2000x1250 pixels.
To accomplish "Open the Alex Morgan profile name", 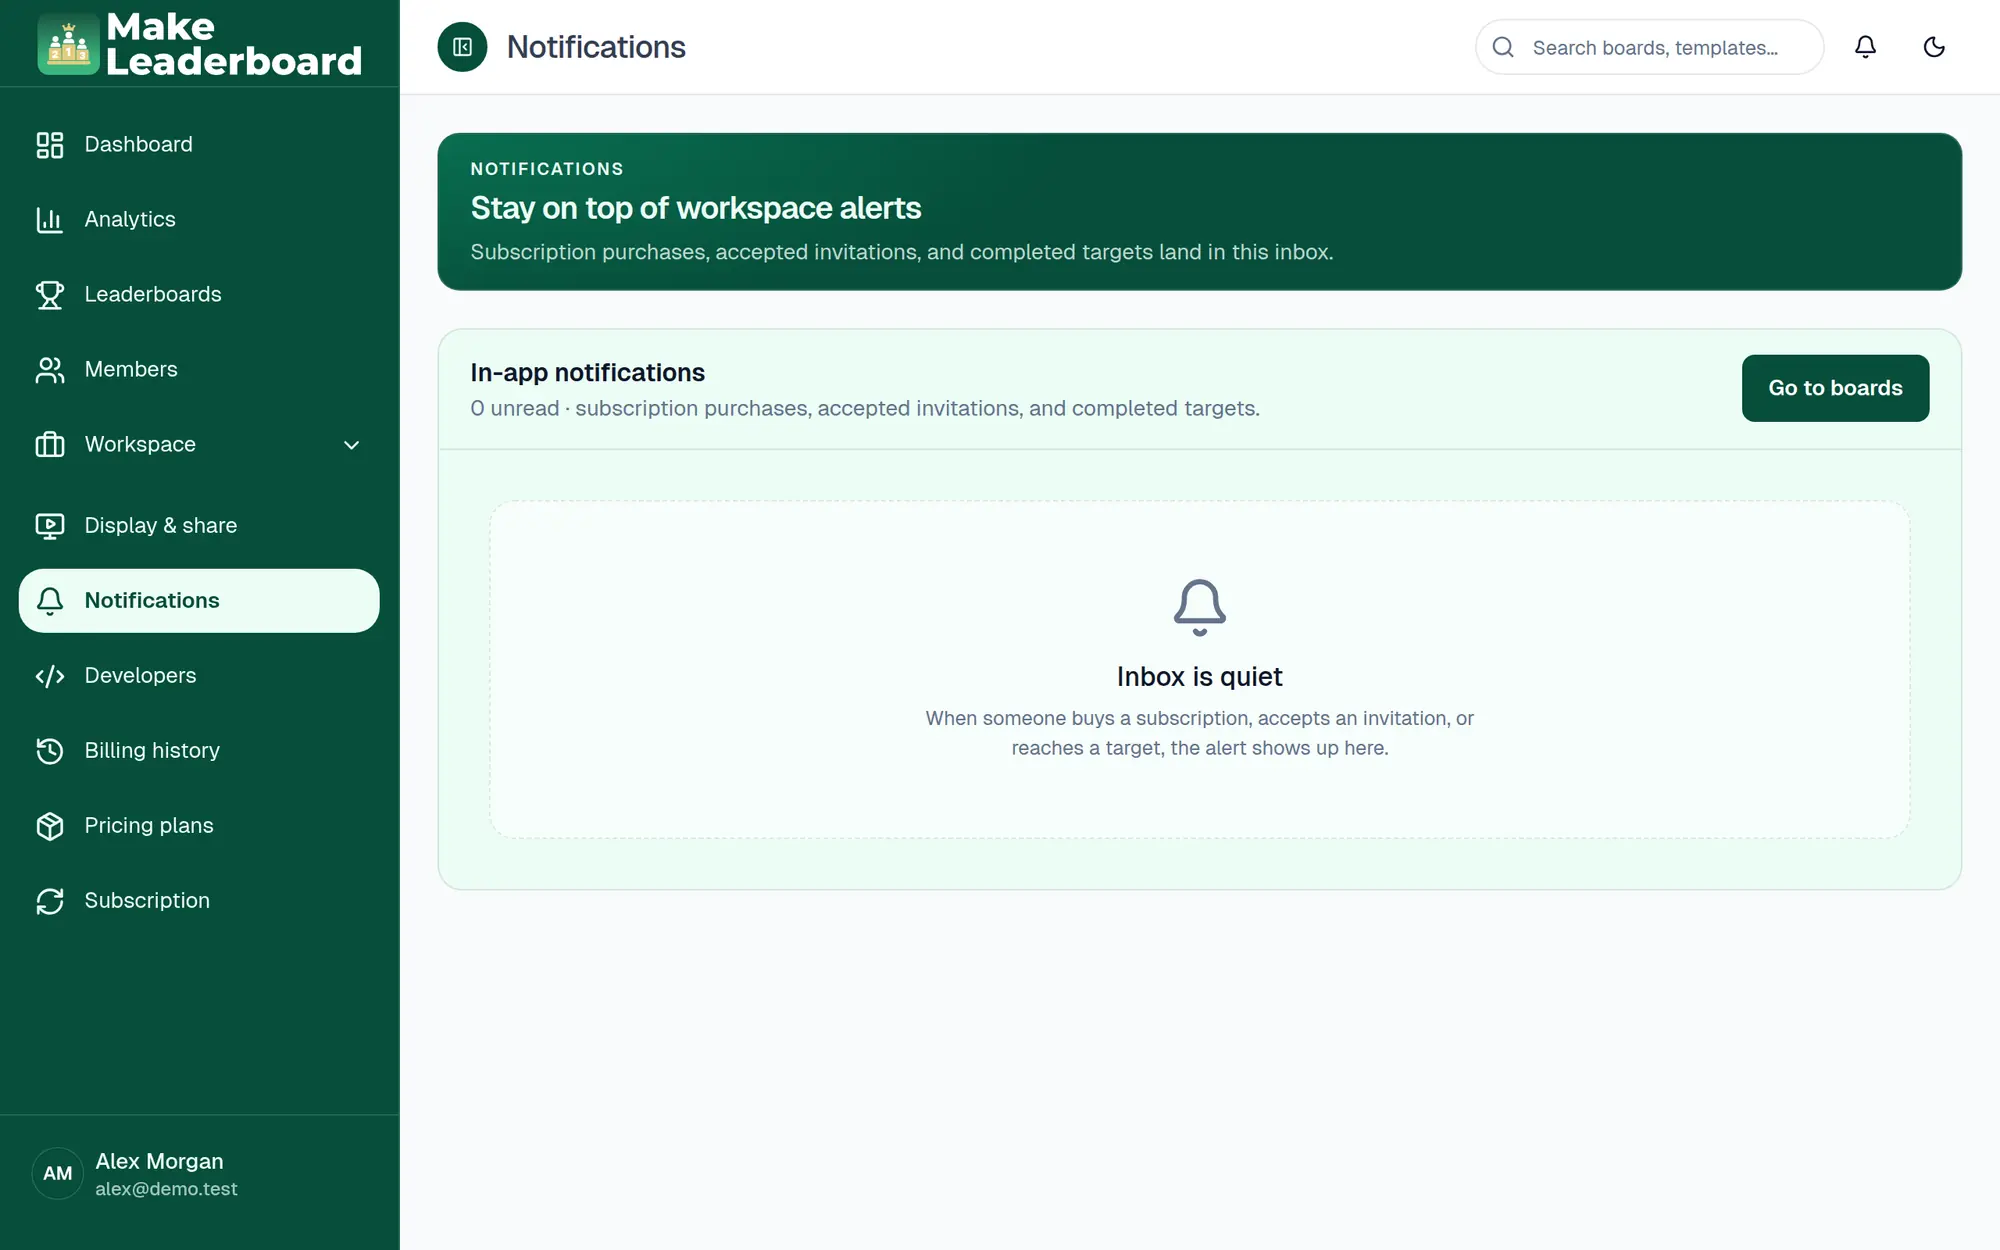I will pyautogui.click(x=159, y=1161).
